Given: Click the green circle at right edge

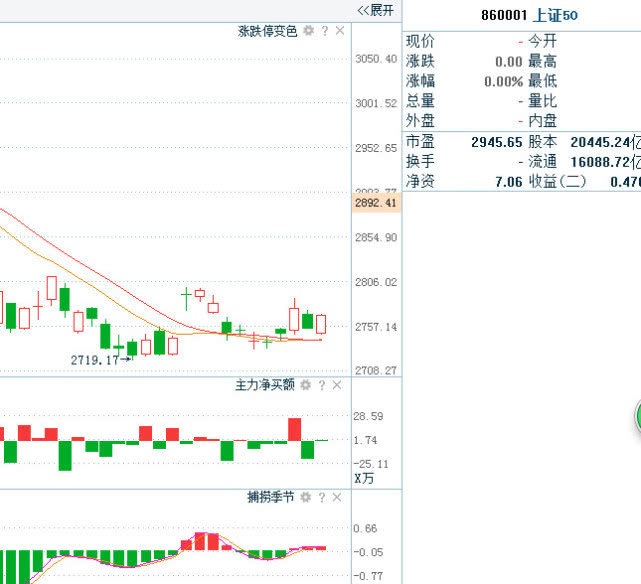Looking at the screenshot, I should pos(637,418).
